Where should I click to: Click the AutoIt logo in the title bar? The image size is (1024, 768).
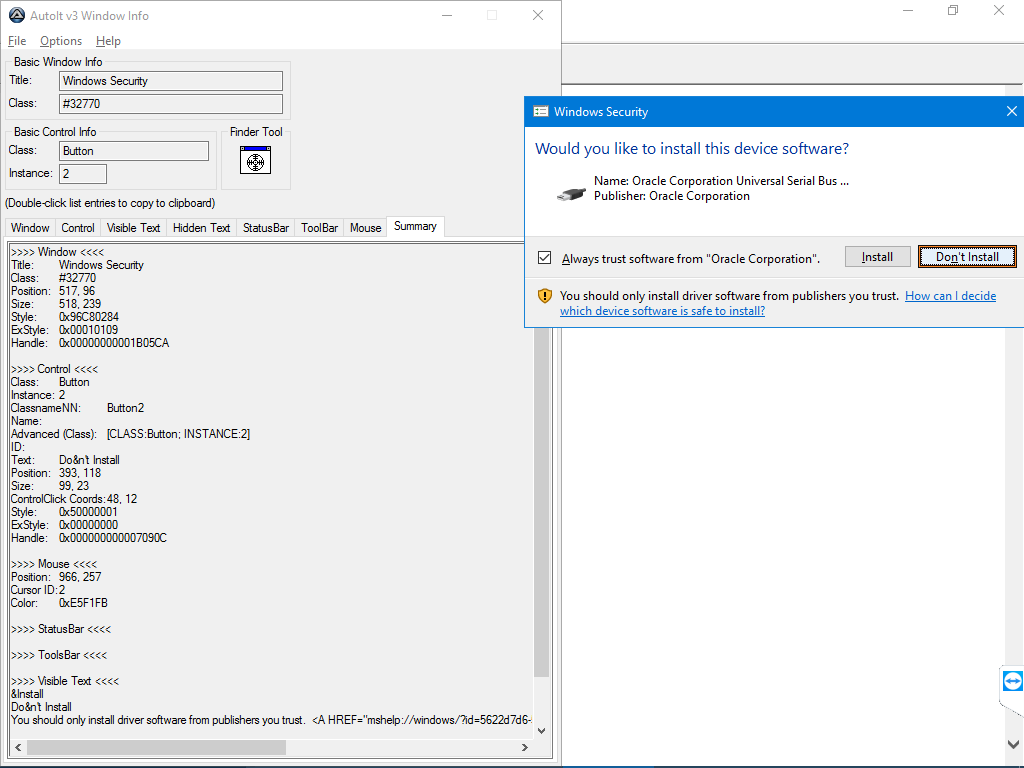(17, 15)
